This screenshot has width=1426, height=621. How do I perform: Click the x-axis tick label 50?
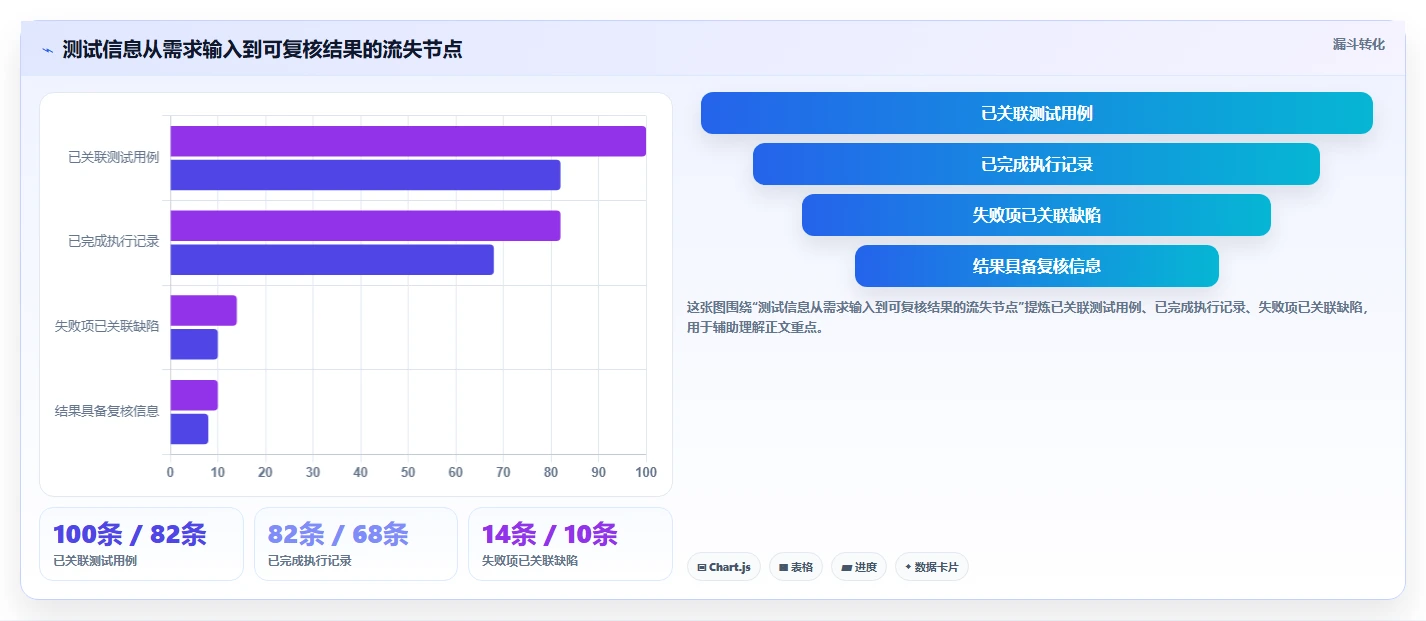click(408, 472)
